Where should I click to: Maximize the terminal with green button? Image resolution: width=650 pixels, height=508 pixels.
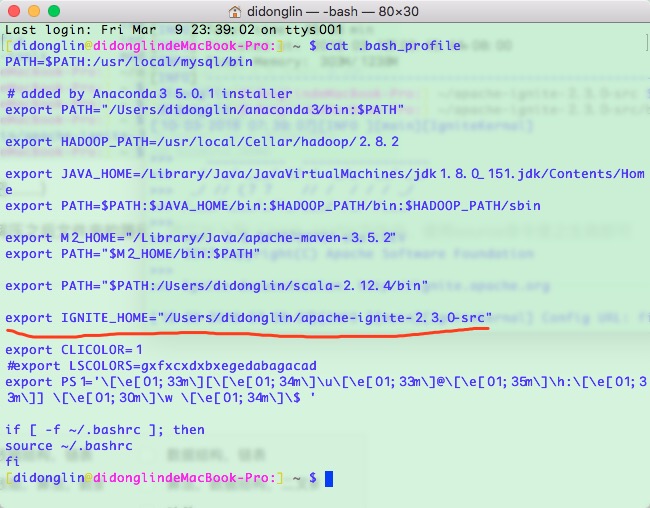54,11
